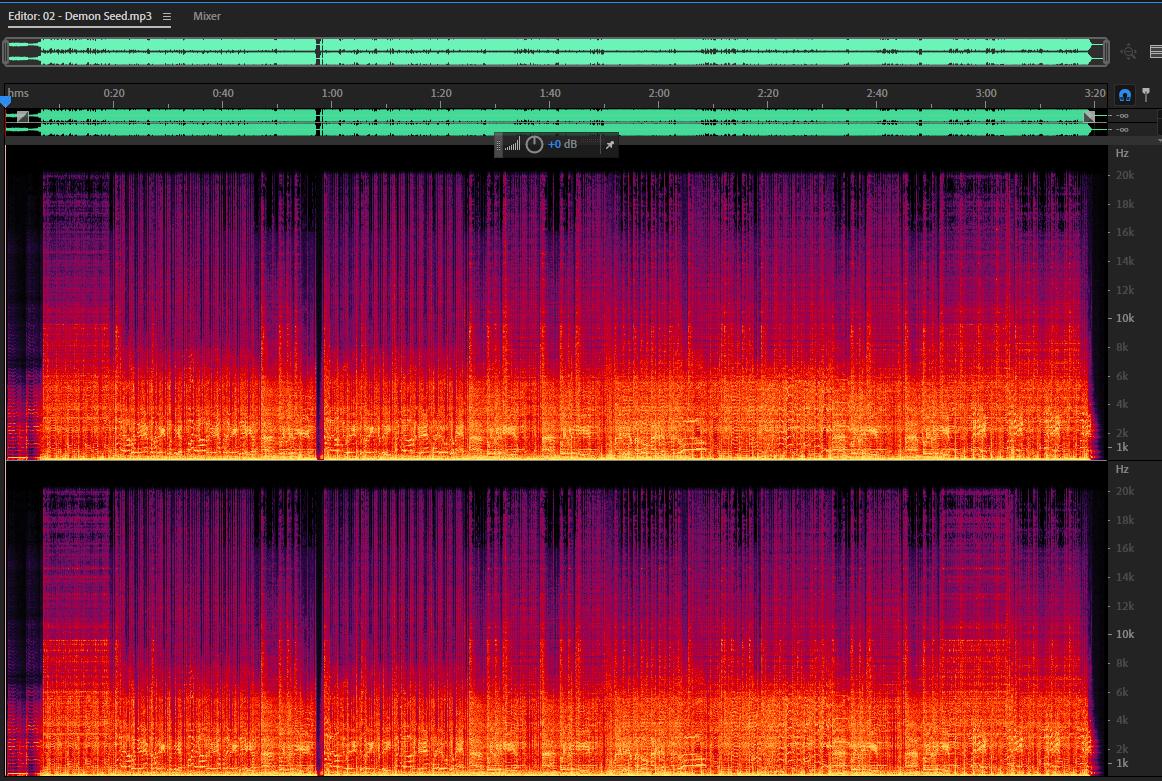Click the +0 dB gain value
Viewport: 1162px width, 781px height.
(x=562, y=144)
